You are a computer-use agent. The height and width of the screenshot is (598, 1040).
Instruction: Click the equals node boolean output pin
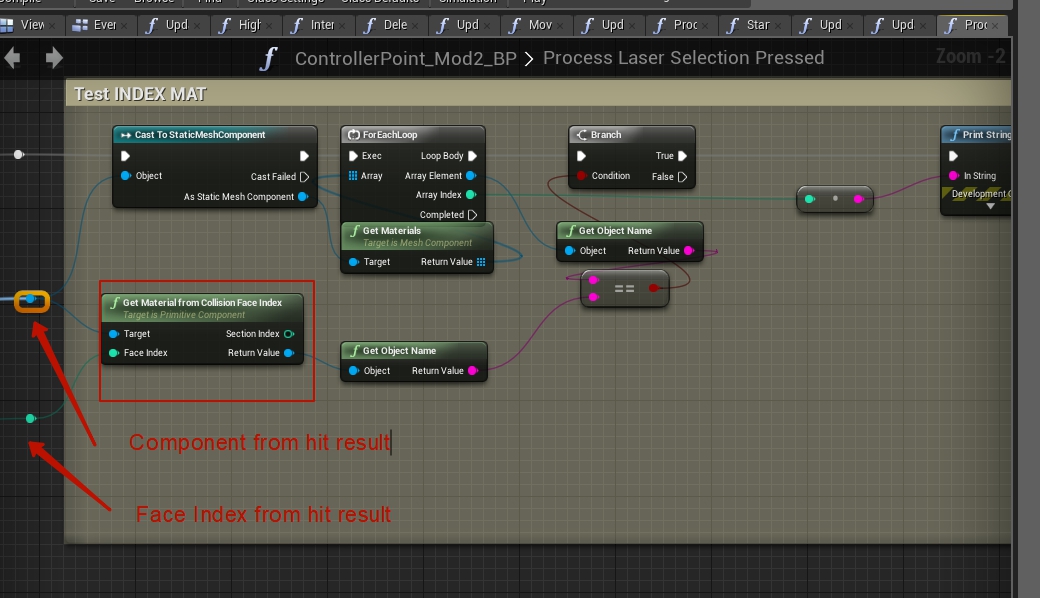click(x=654, y=288)
